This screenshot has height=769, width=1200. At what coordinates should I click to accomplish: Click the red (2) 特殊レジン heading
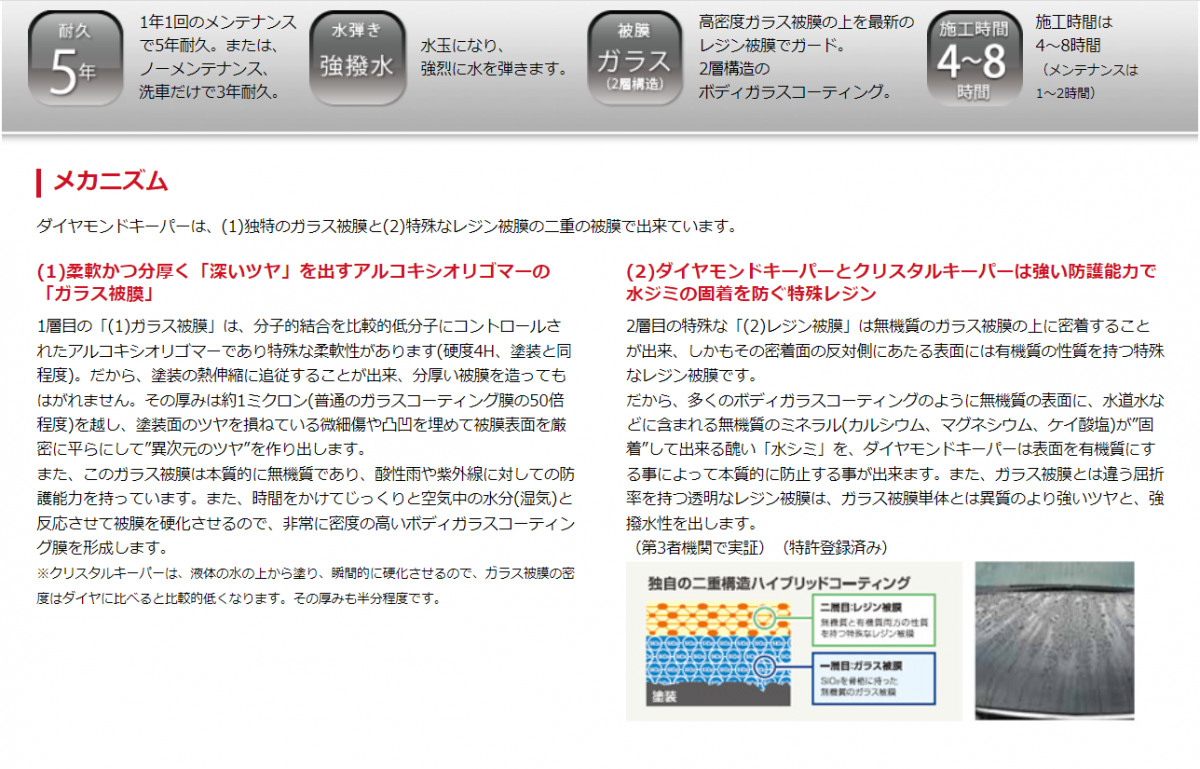[x=890, y=282]
